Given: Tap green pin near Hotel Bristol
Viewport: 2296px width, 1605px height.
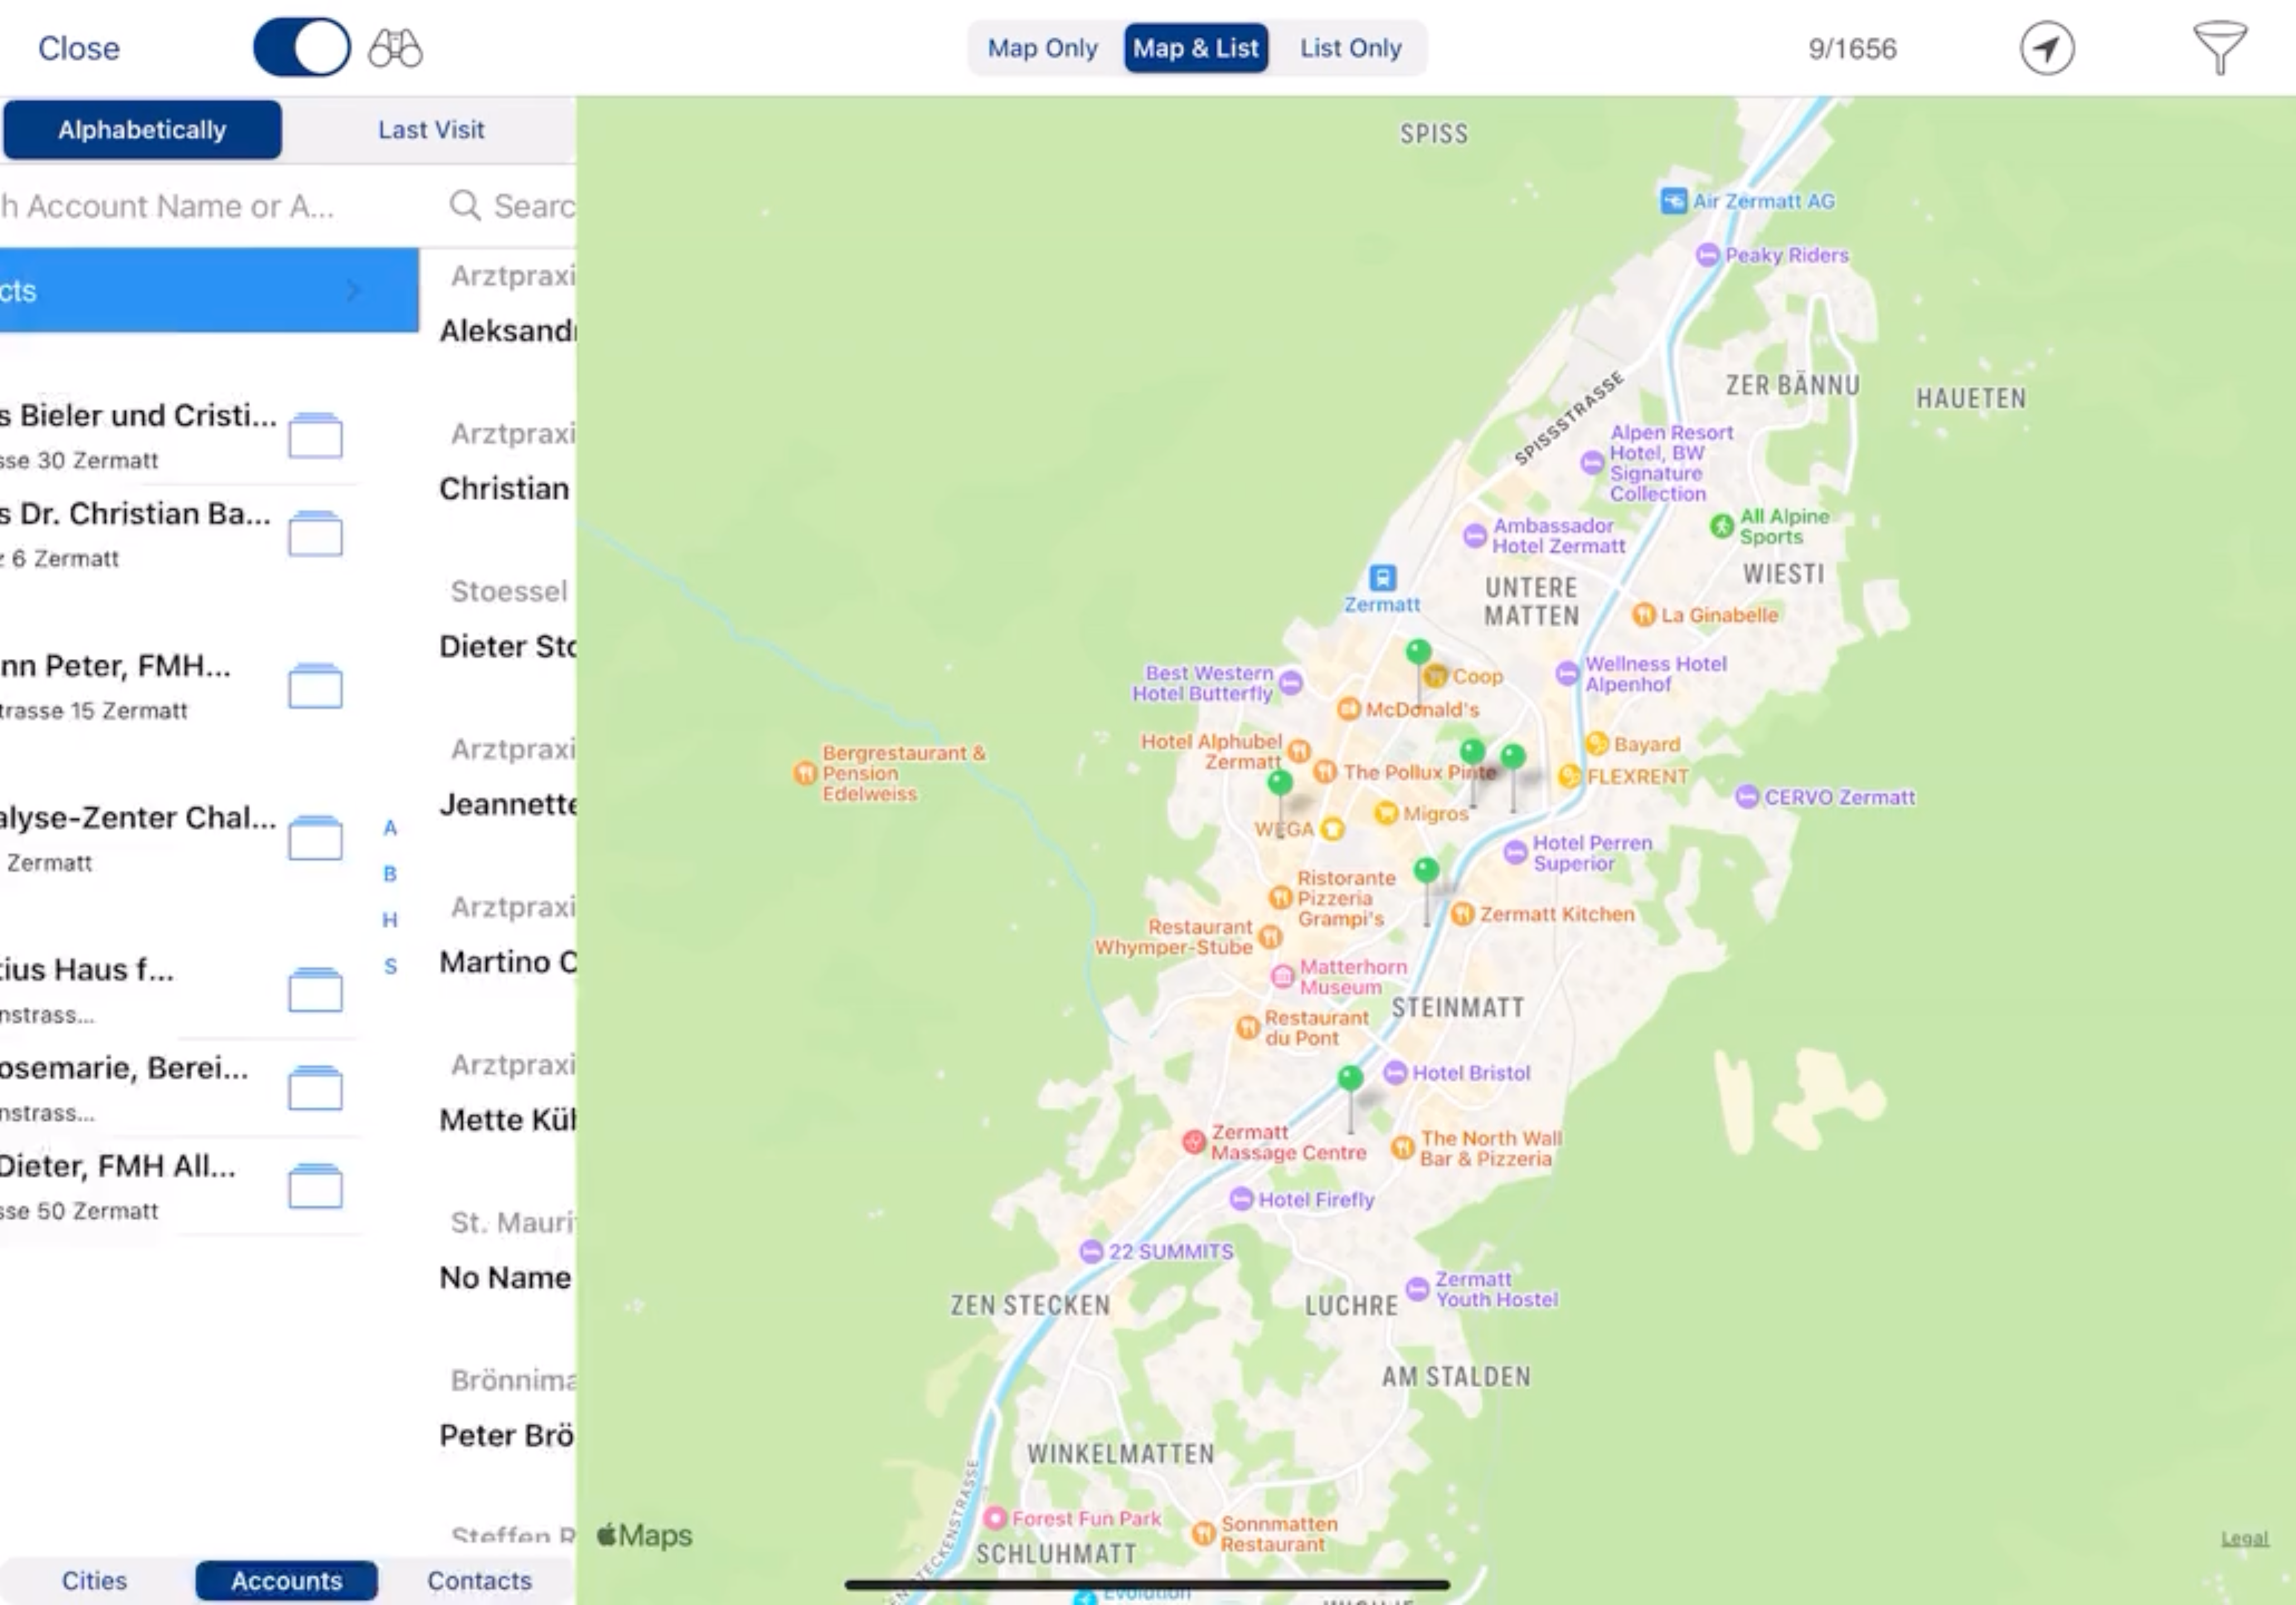Looking at the screenshot, I should click(1350, 1079).
